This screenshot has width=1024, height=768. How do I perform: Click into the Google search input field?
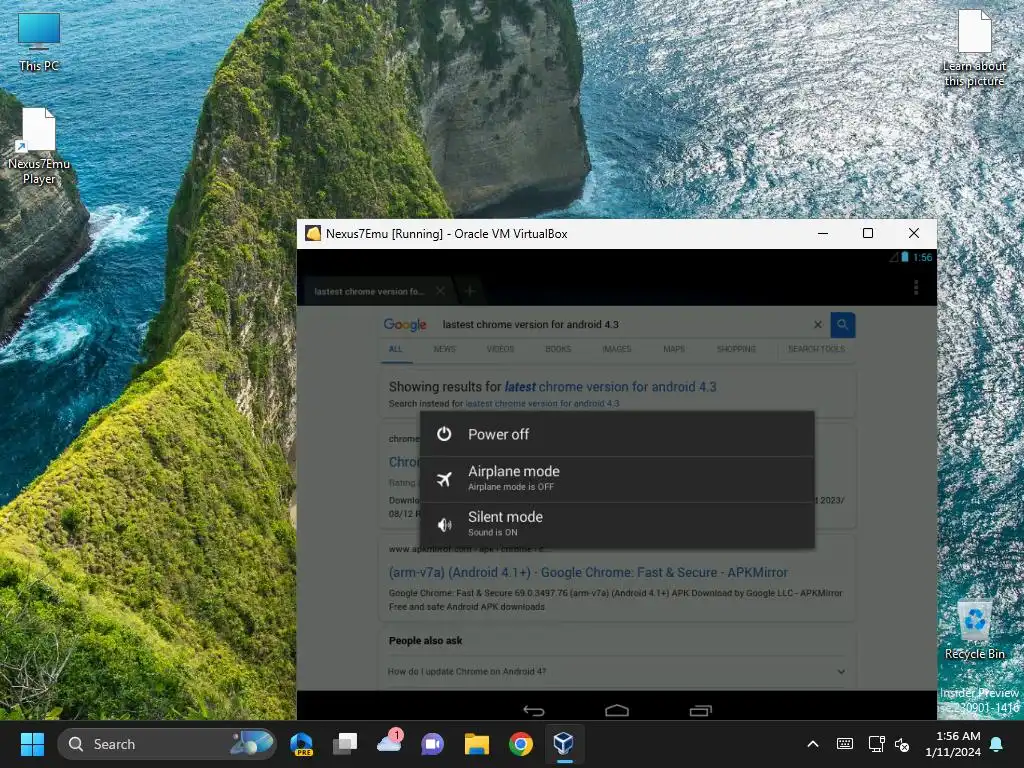pyautogui.click(x=624, y=325)
